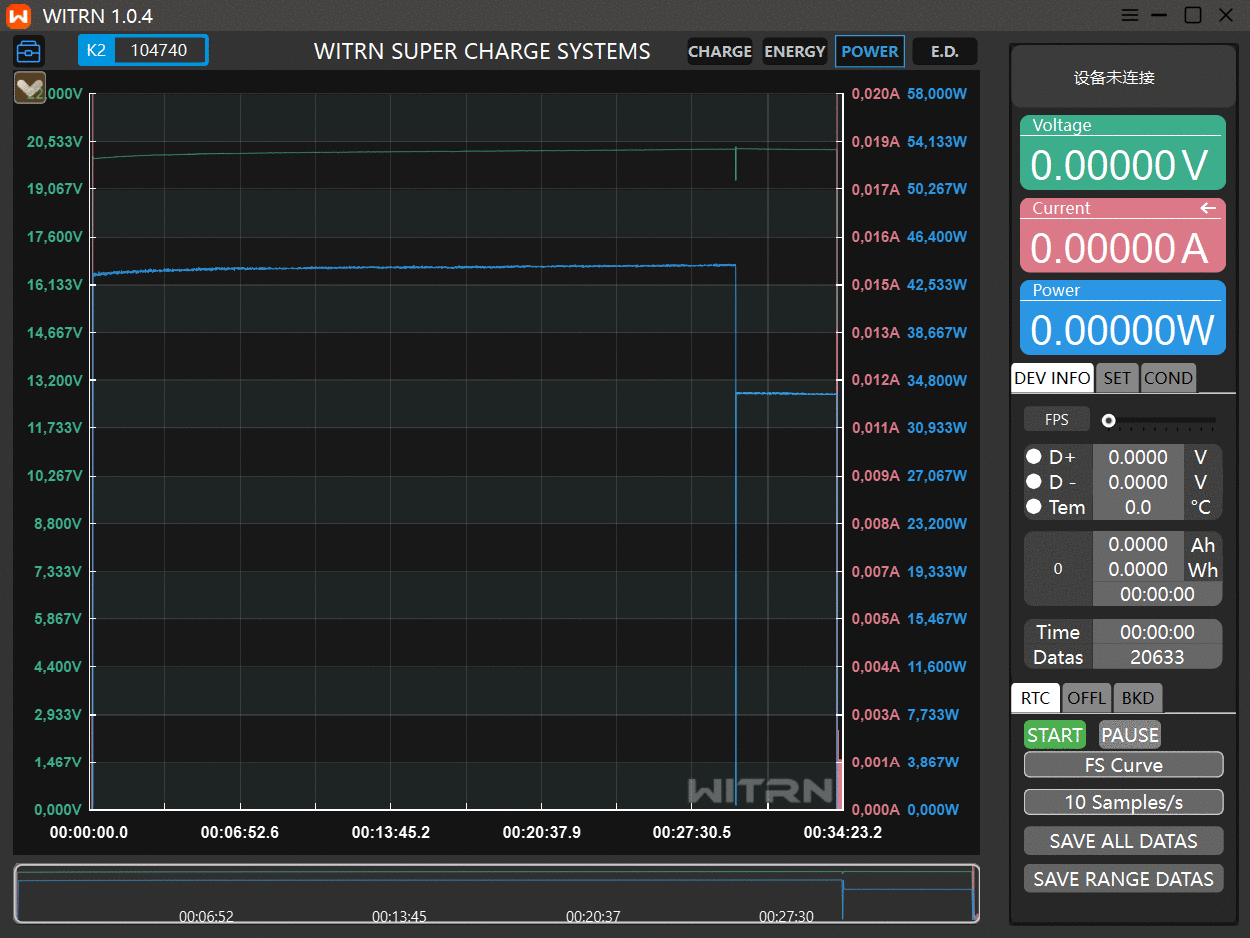
Task: Select the D+ radio button
Action: pyautogui.click(x=1034, y=457)
